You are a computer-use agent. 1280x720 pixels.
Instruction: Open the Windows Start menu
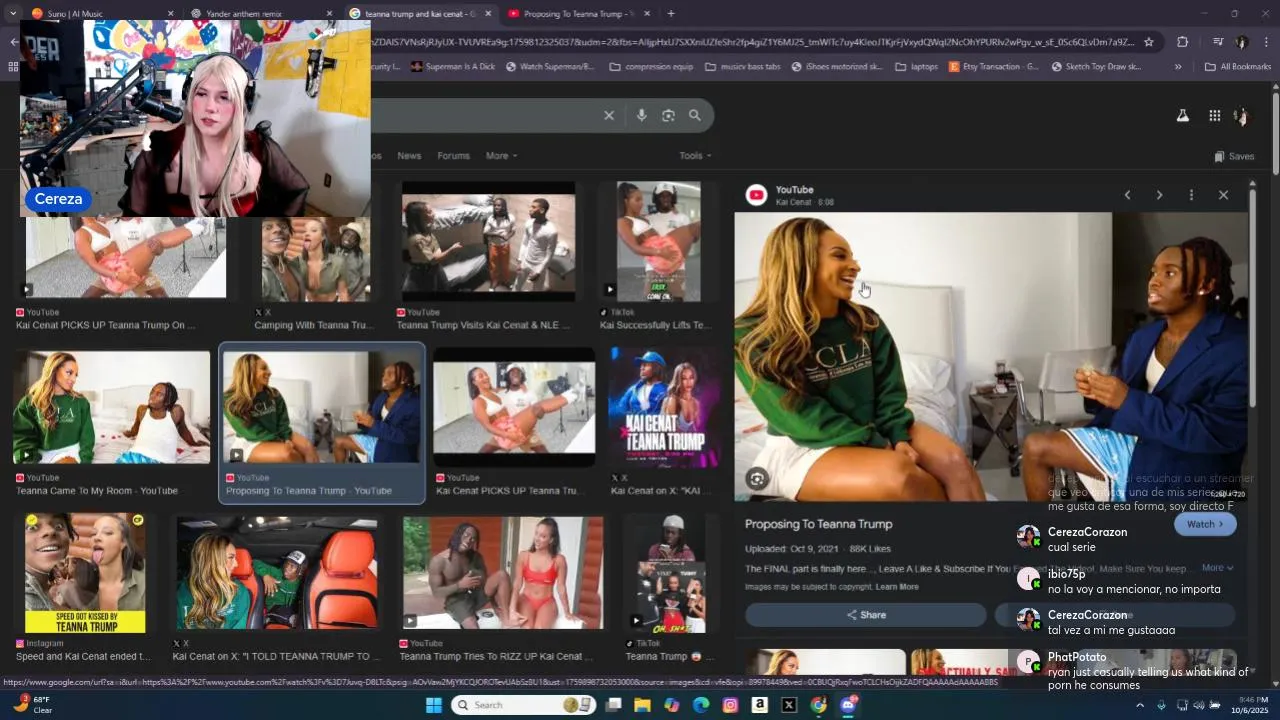pos(433,705)
